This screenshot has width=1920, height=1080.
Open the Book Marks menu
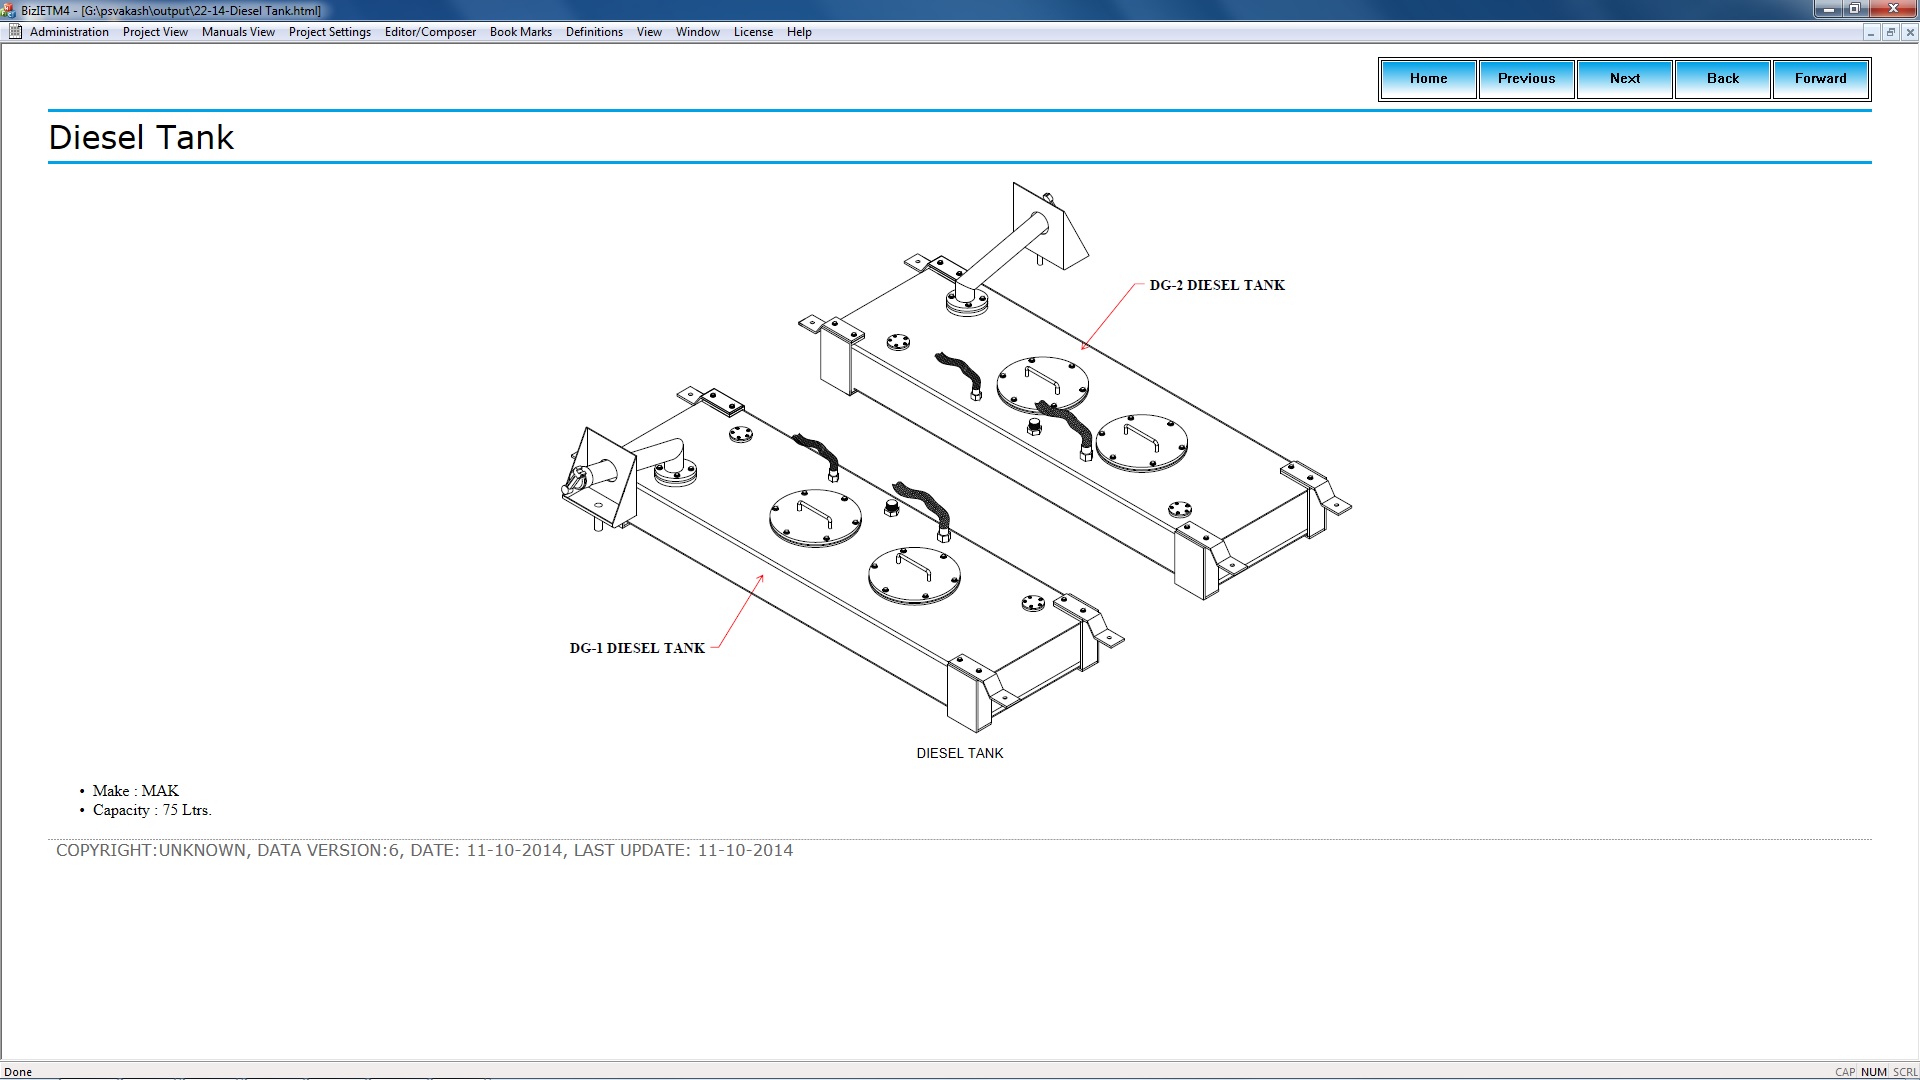[520, 32]
